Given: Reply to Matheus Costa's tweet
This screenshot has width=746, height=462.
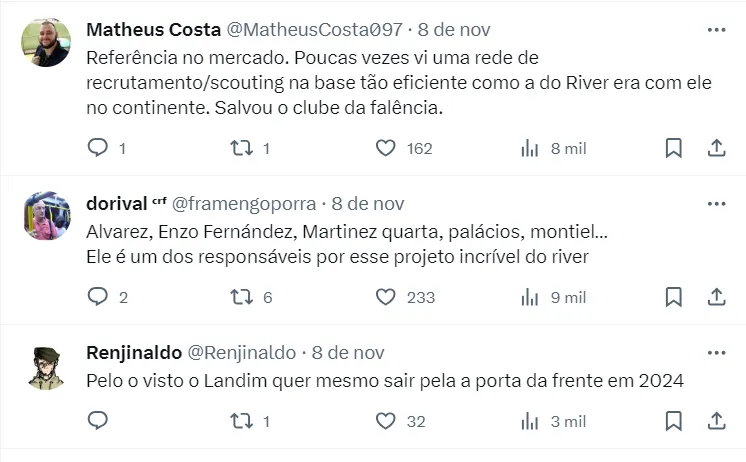Looking at the screenshot, I should [98, 148].
